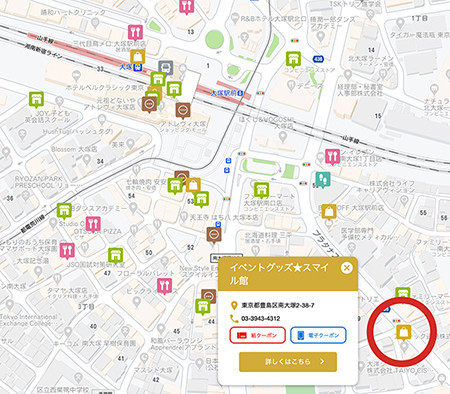Select the gray car marker at 大塚 station
The height and width of the screenshot is (394, 450).
(x=165, y=68)
